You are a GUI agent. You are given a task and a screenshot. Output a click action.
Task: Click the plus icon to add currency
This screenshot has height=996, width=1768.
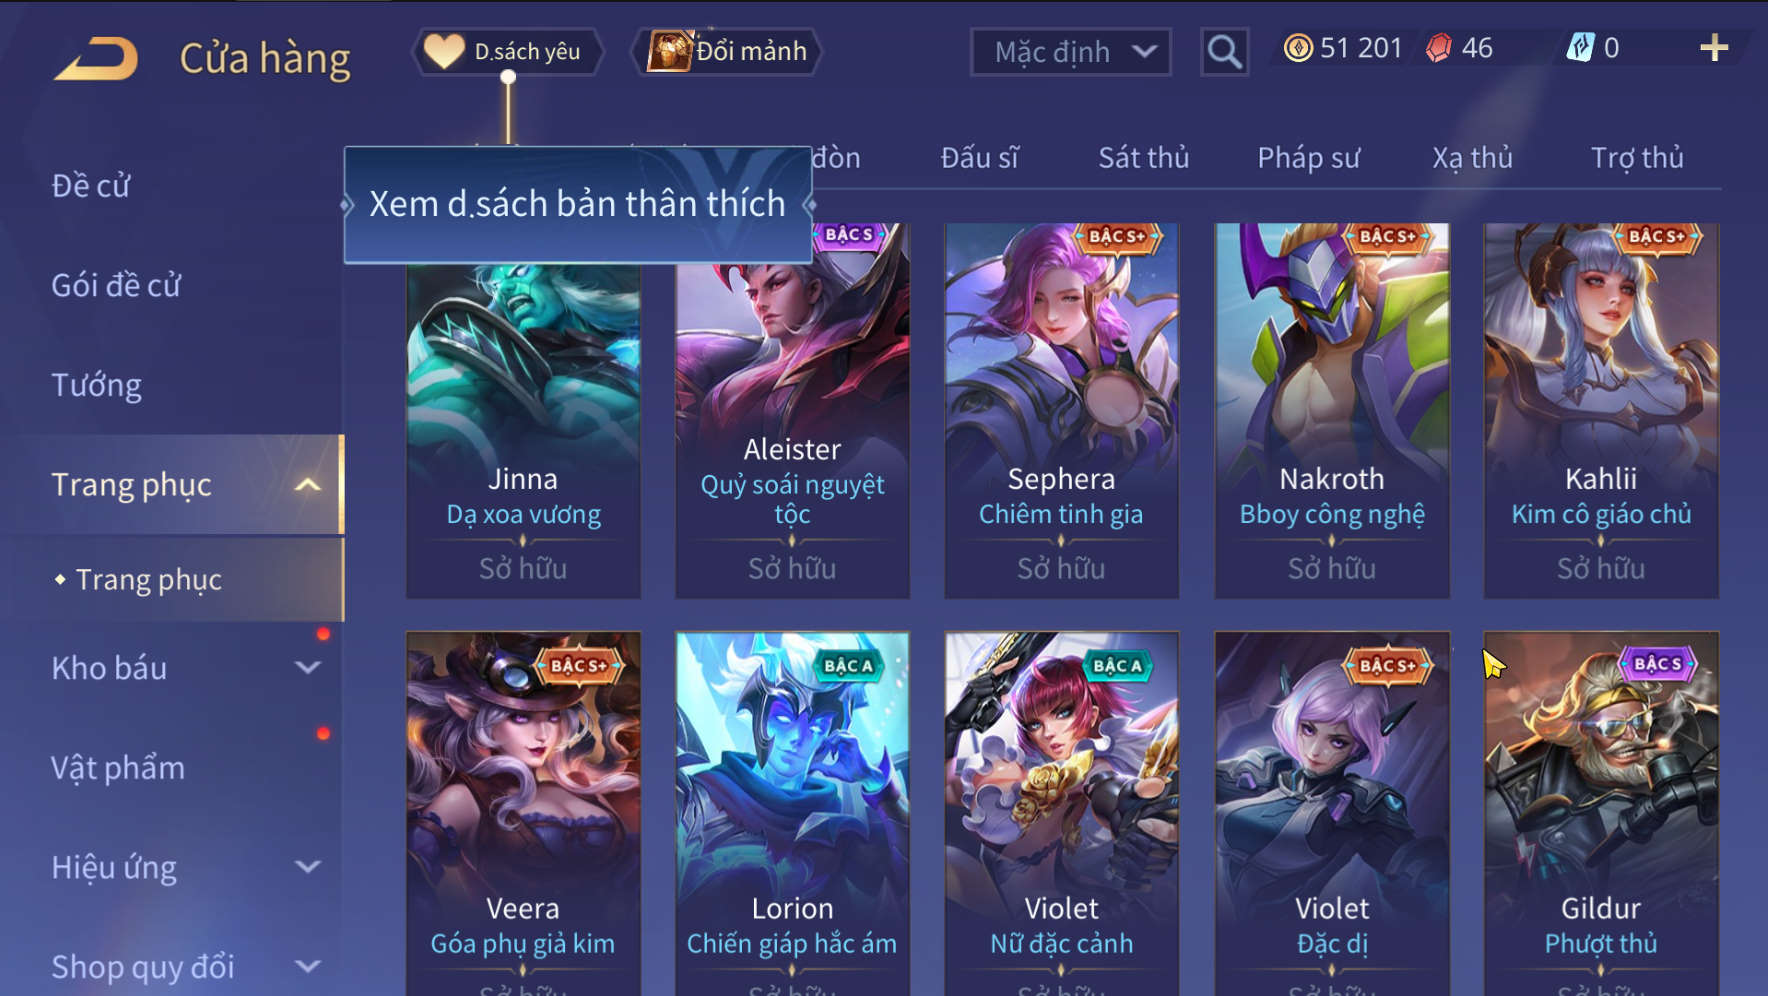point(1714,48)
